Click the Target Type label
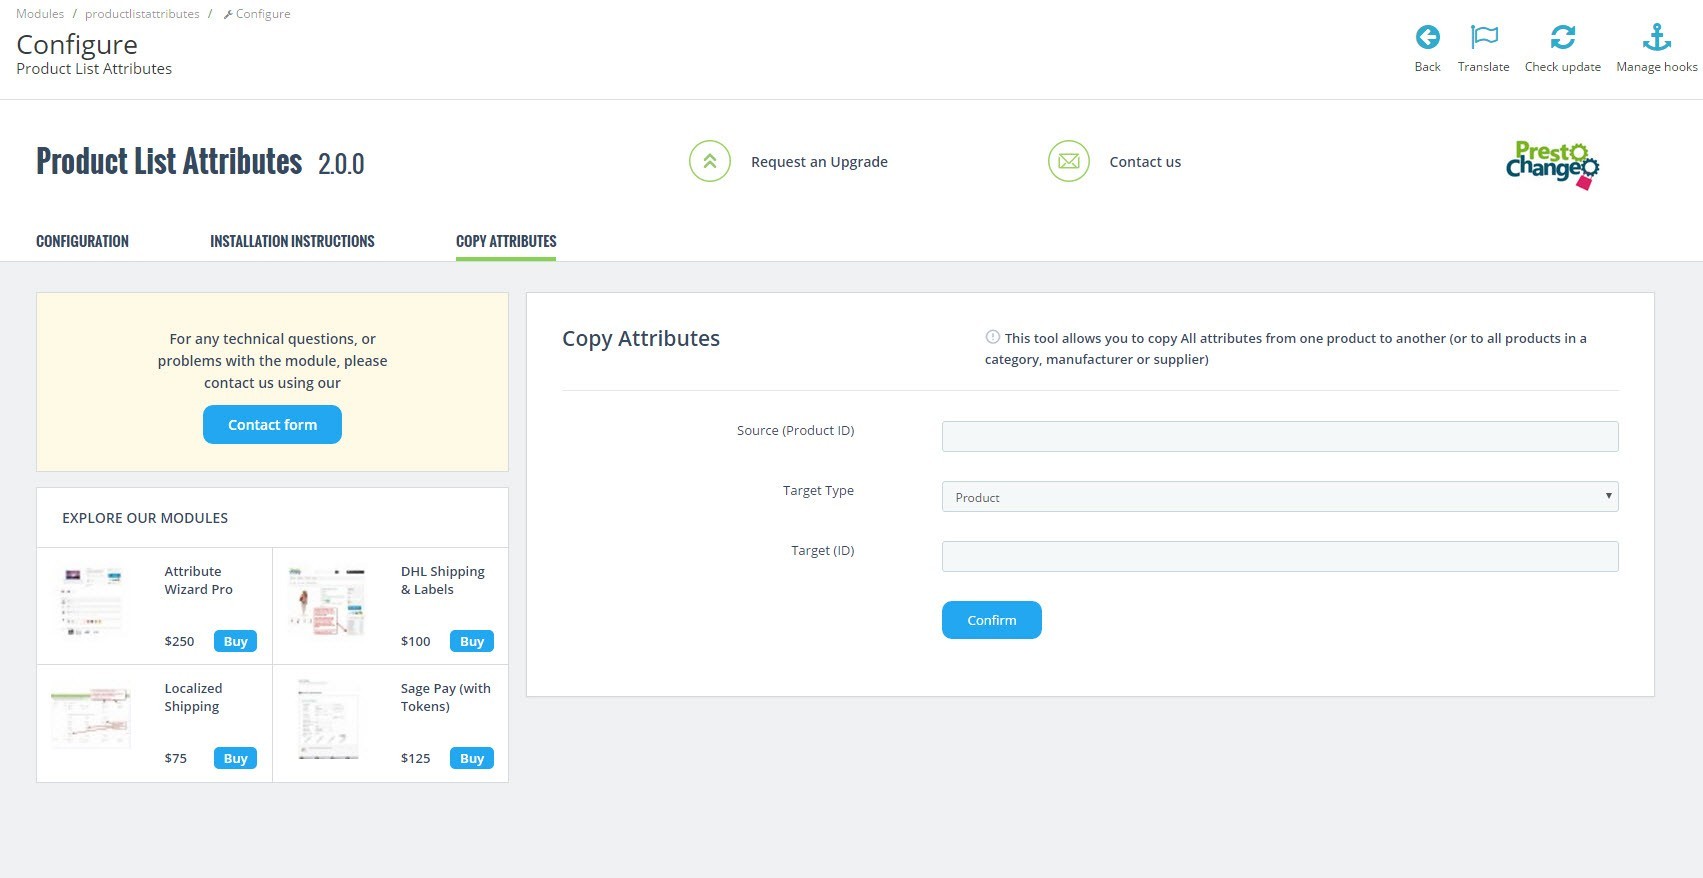Screen dimensions: 1703x878 tap(818, 491)
